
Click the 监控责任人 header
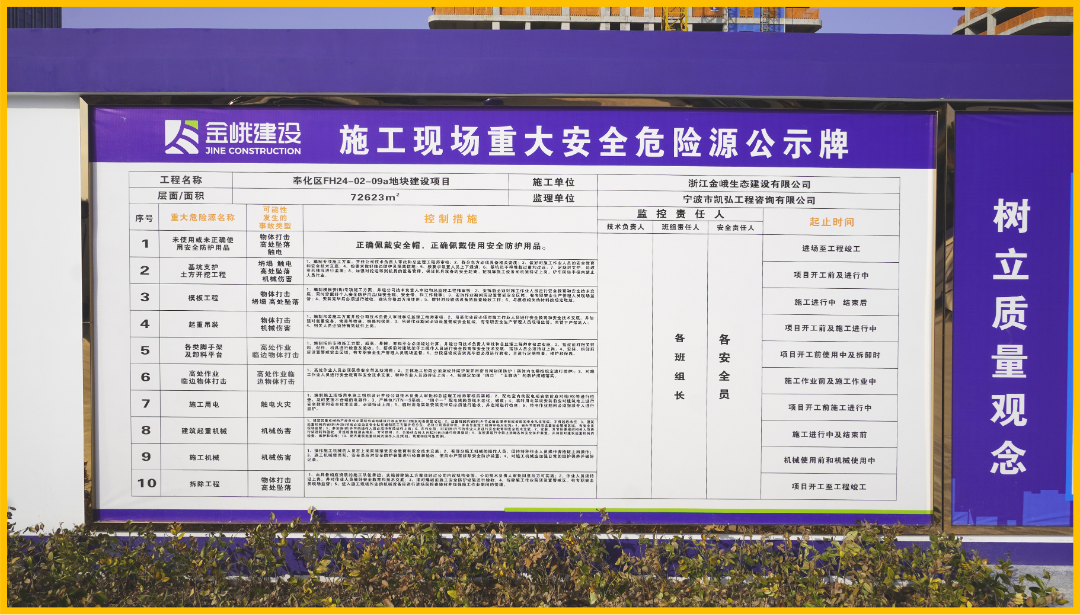[680, 214]
